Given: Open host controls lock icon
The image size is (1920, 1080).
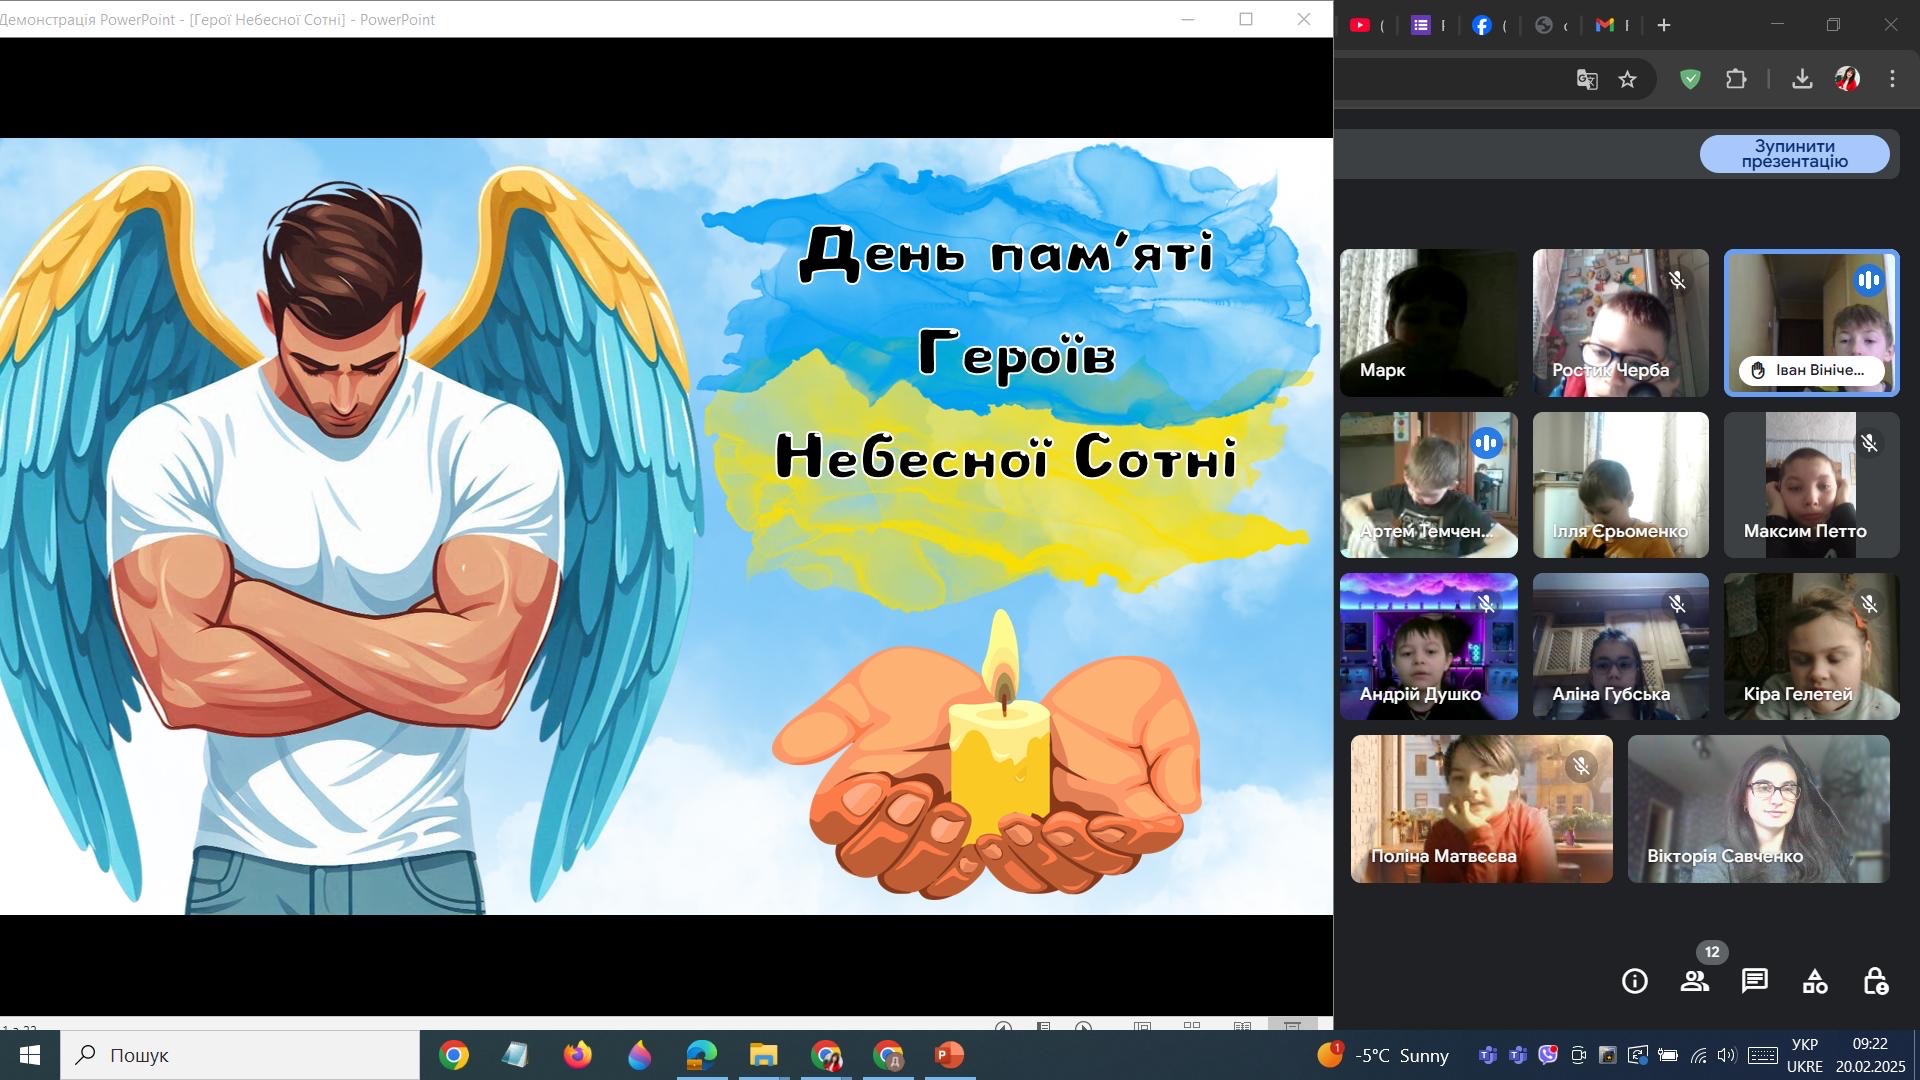Looking at the screenshot, I should pos(1875,981).
